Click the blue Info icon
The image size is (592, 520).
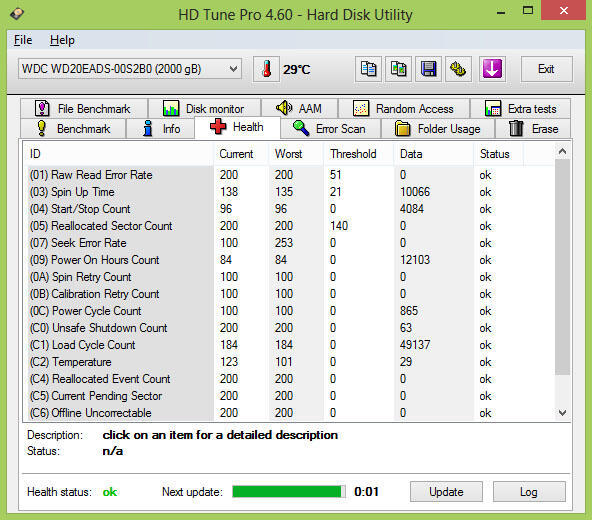coord(148,128)
